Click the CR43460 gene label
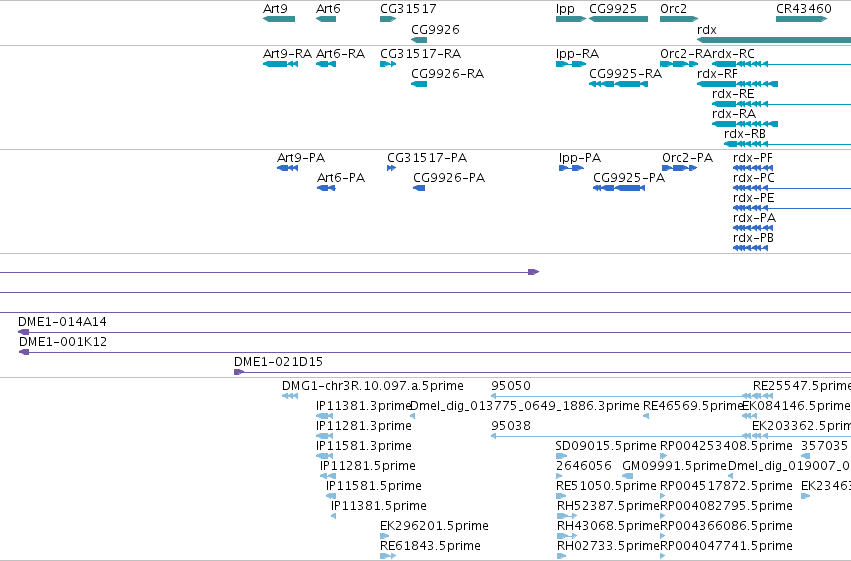The image size is (851, 561). [804, 9]
